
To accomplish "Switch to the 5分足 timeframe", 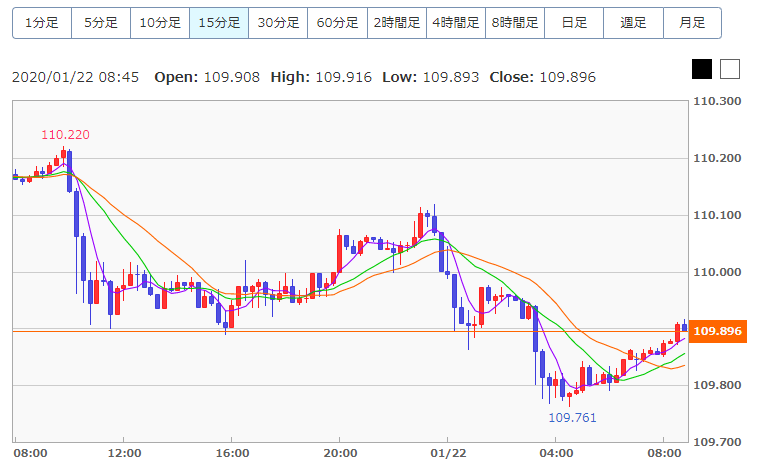I will pos(101,23).
